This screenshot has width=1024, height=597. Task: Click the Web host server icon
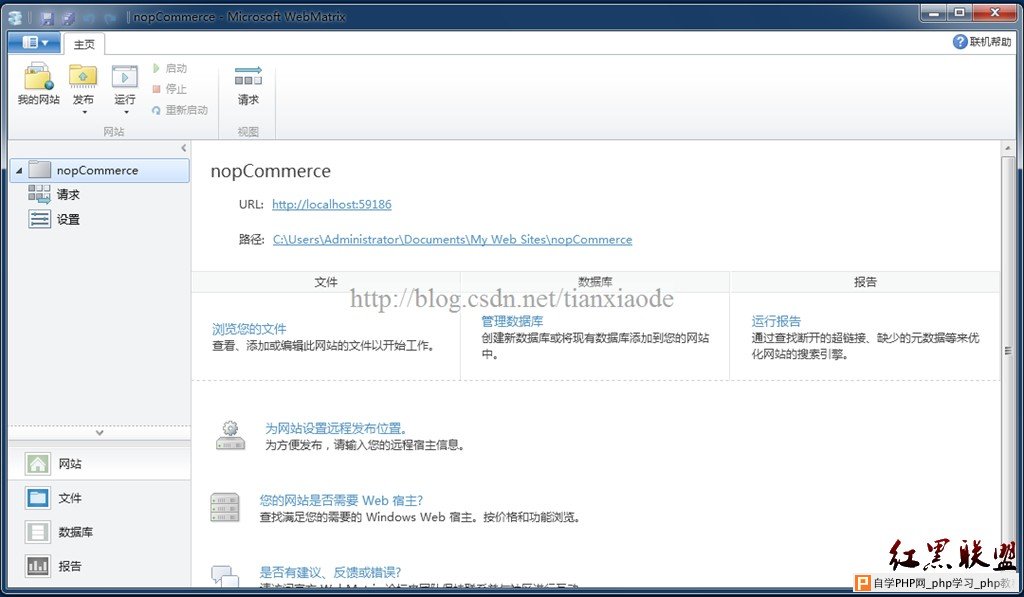[x=225, y=508]
